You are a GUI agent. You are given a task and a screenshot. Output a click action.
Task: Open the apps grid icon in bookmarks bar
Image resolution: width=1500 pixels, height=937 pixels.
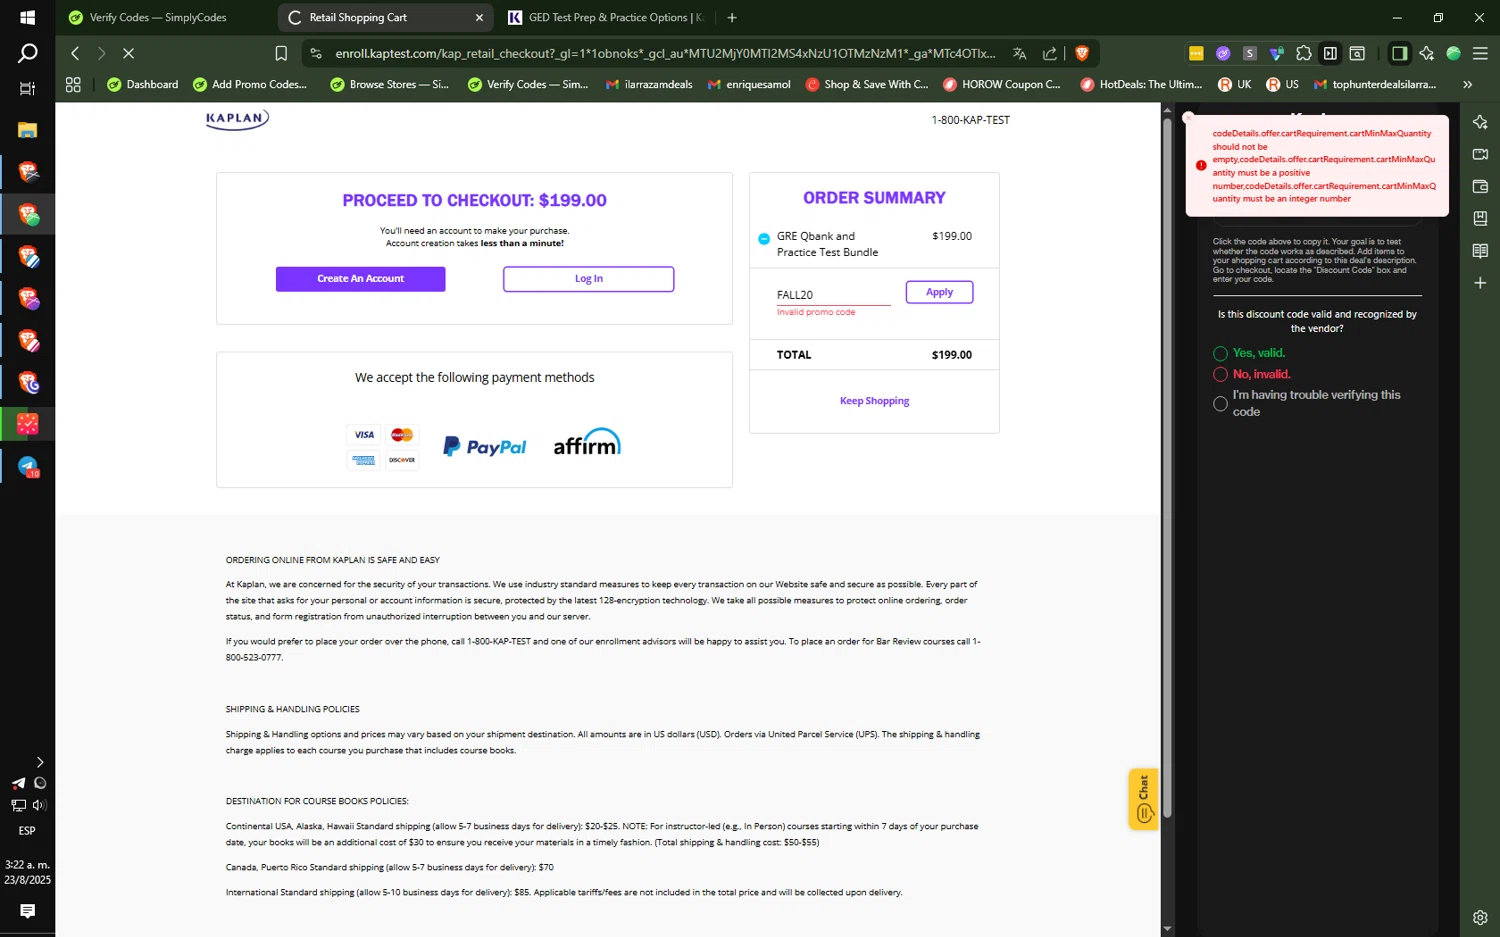tap(73, 85)
